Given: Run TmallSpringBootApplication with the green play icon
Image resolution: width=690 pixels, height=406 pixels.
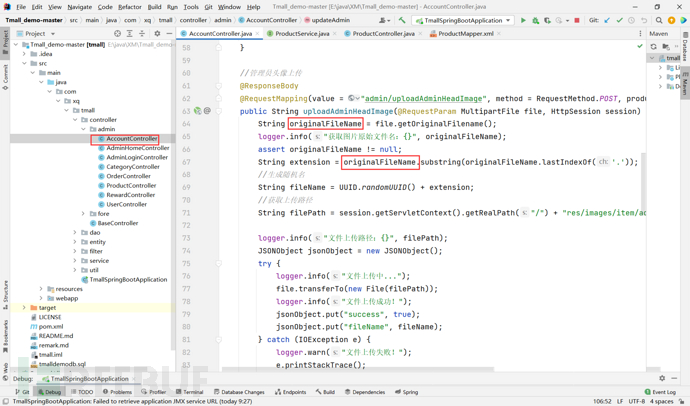Looking at the screenshot, I should (x=523, y=20).
